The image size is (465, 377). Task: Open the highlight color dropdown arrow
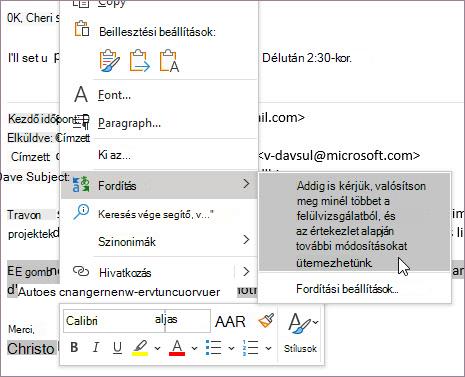pos(157,349)
